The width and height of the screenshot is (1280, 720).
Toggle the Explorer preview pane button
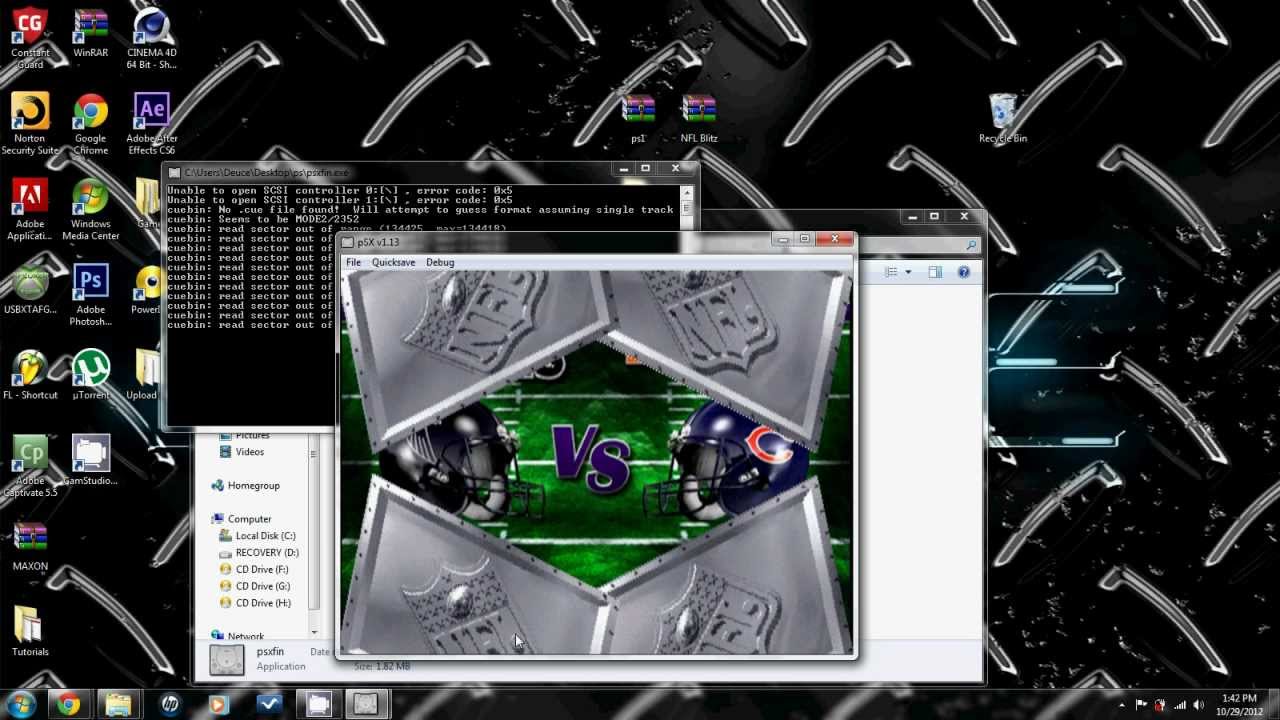pos(935,272)
